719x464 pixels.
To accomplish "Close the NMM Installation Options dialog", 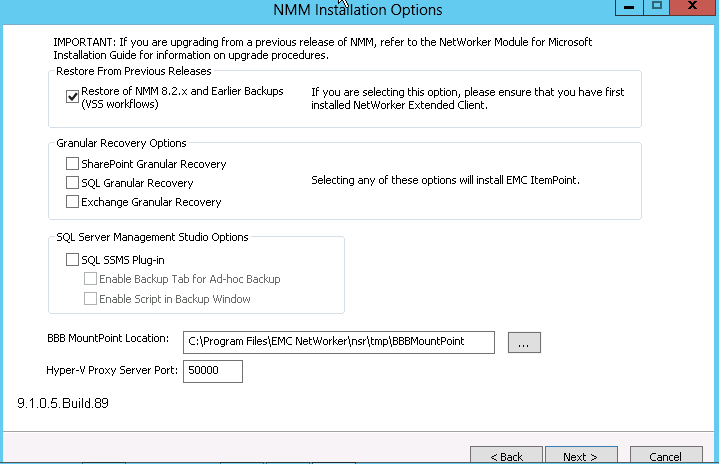I will (x=692, y=7).
